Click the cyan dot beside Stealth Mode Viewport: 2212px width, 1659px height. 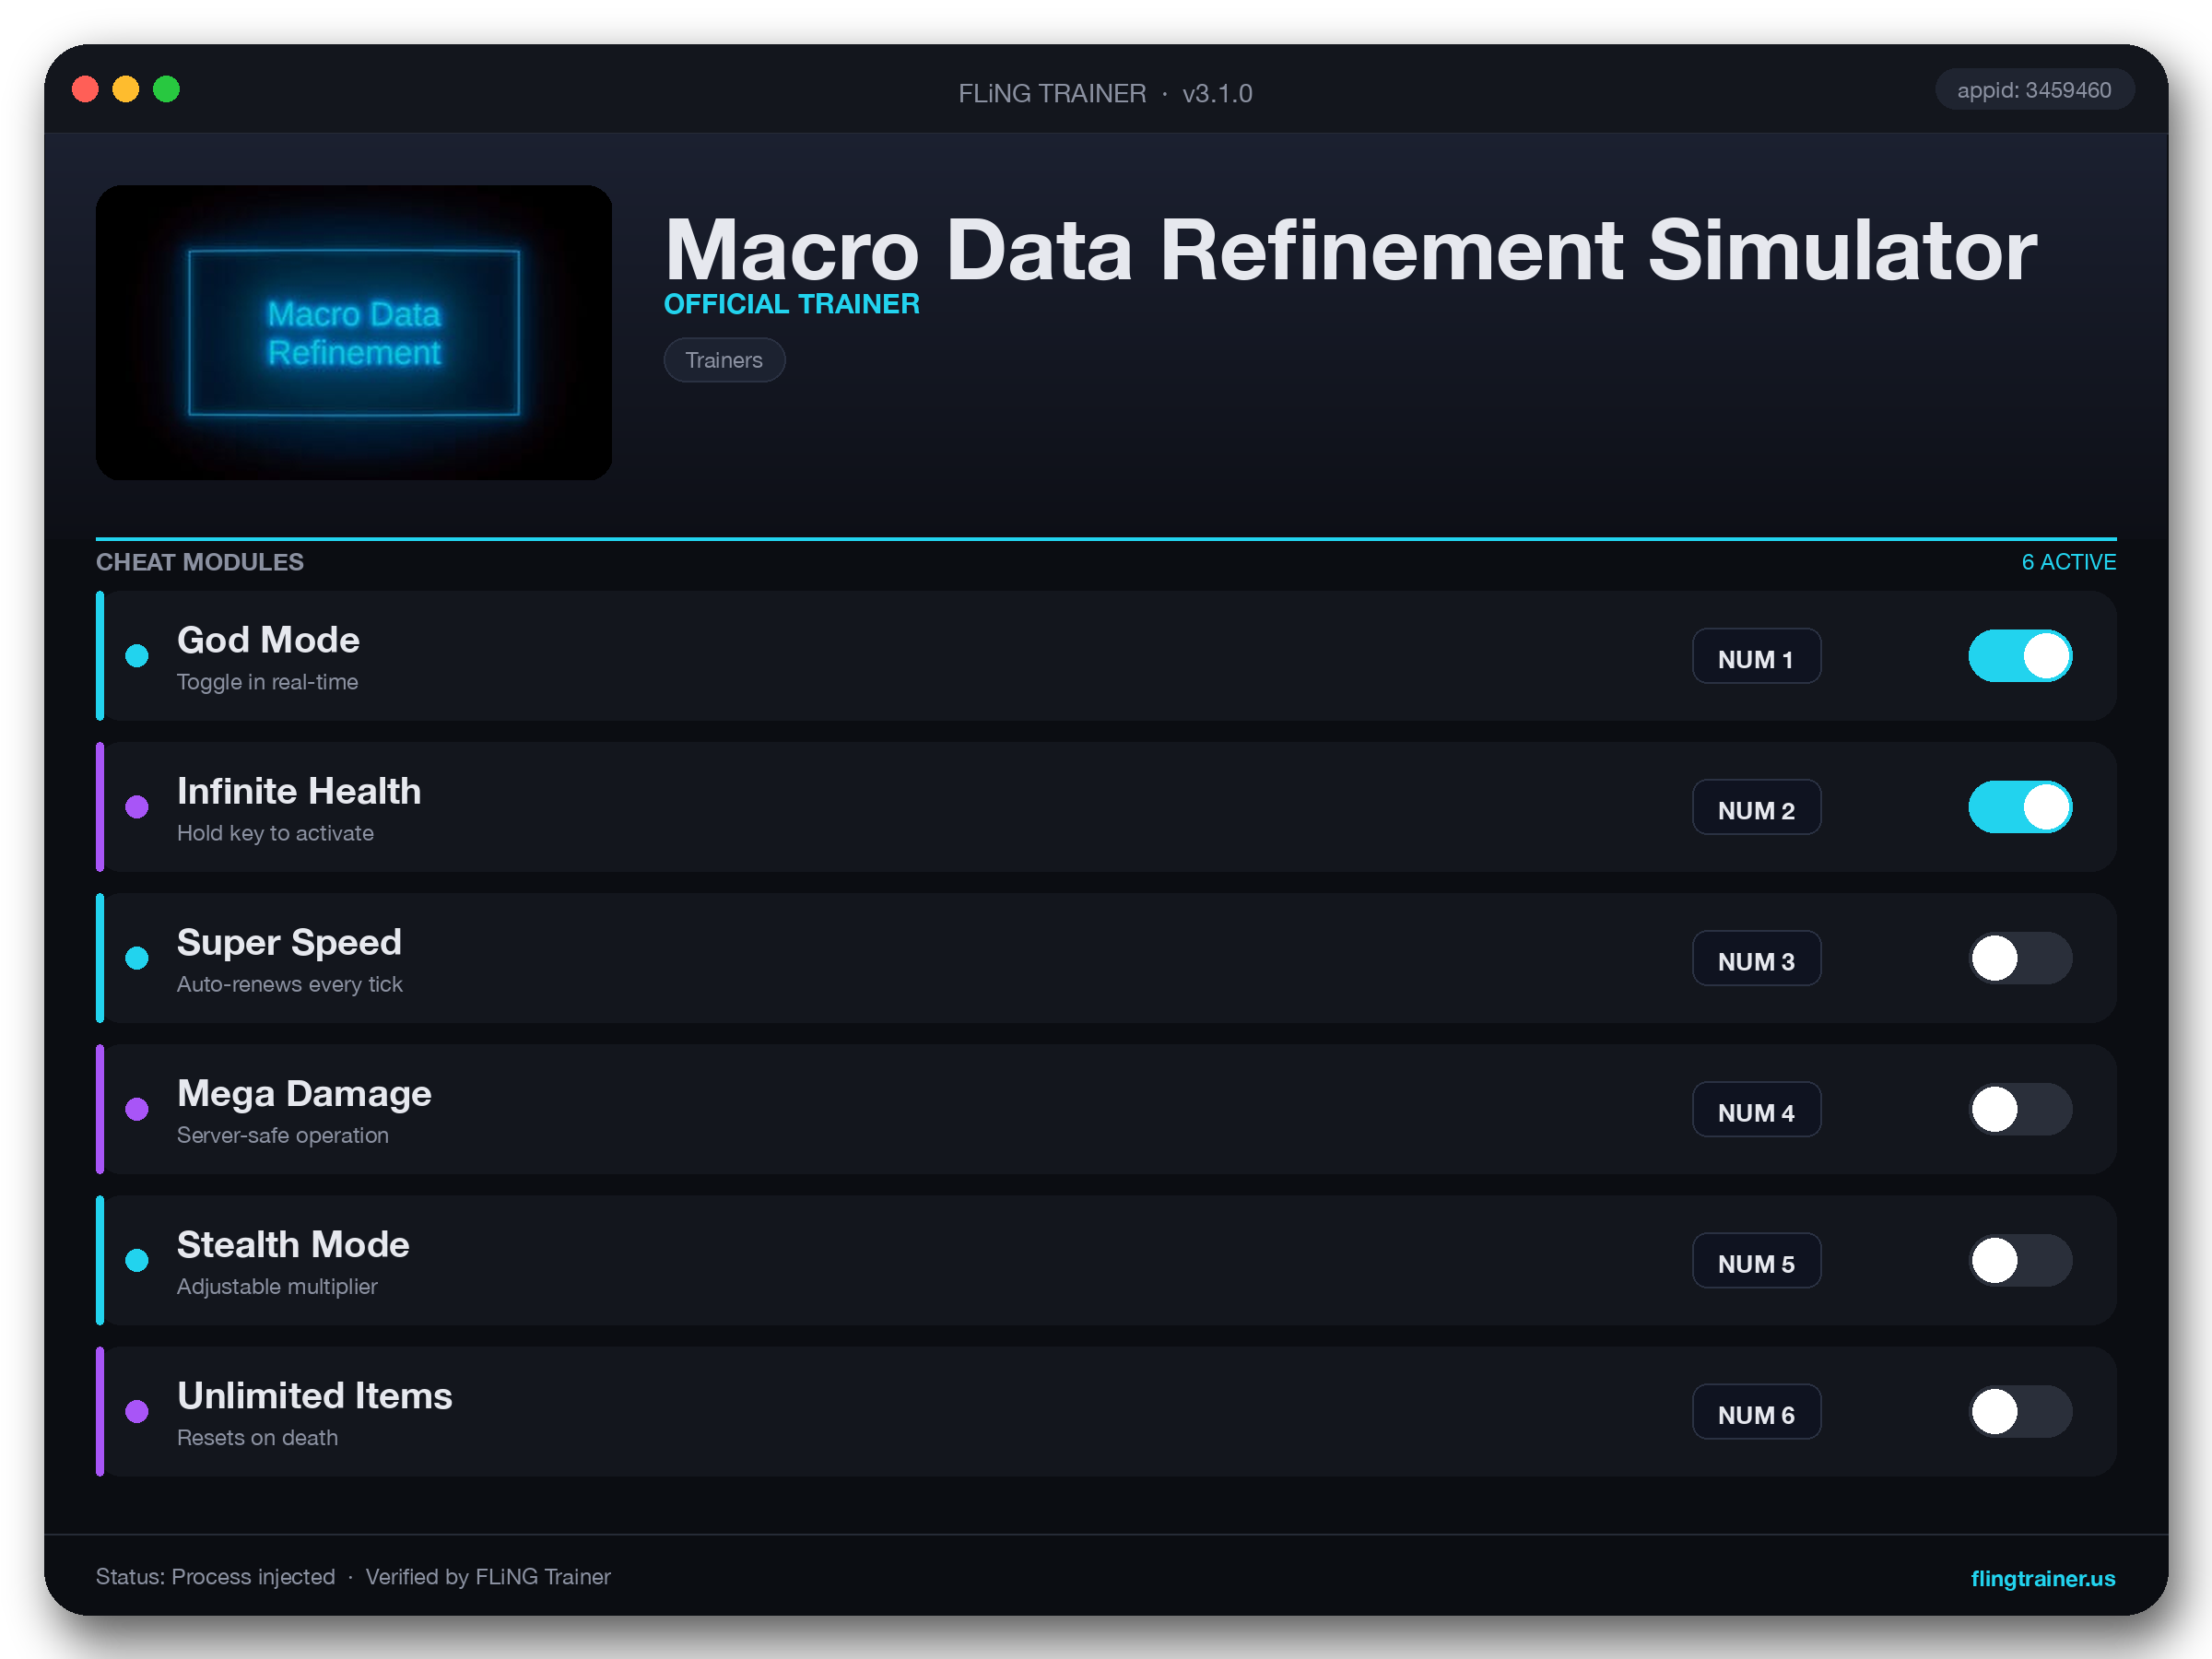137,1260
